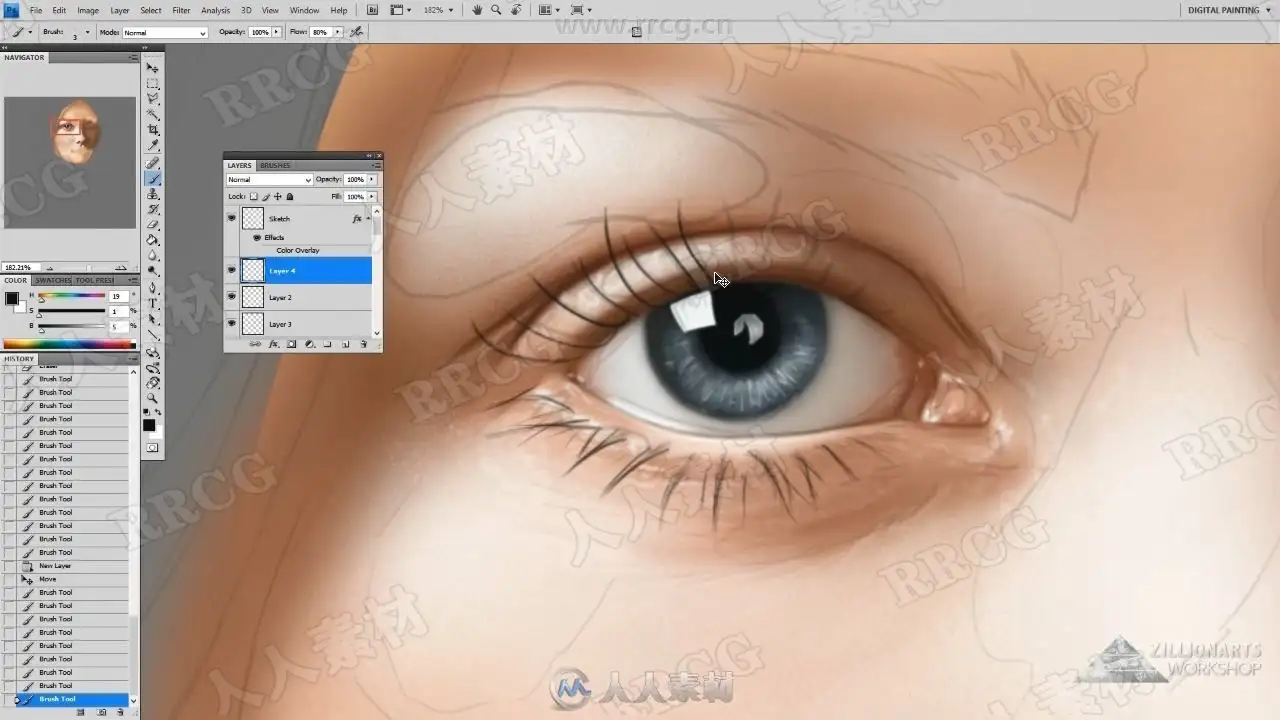This screenshot has height=720, width=1280.
Task: Open the layer blend mode dropdown
Action: click(x=269, y=180)
